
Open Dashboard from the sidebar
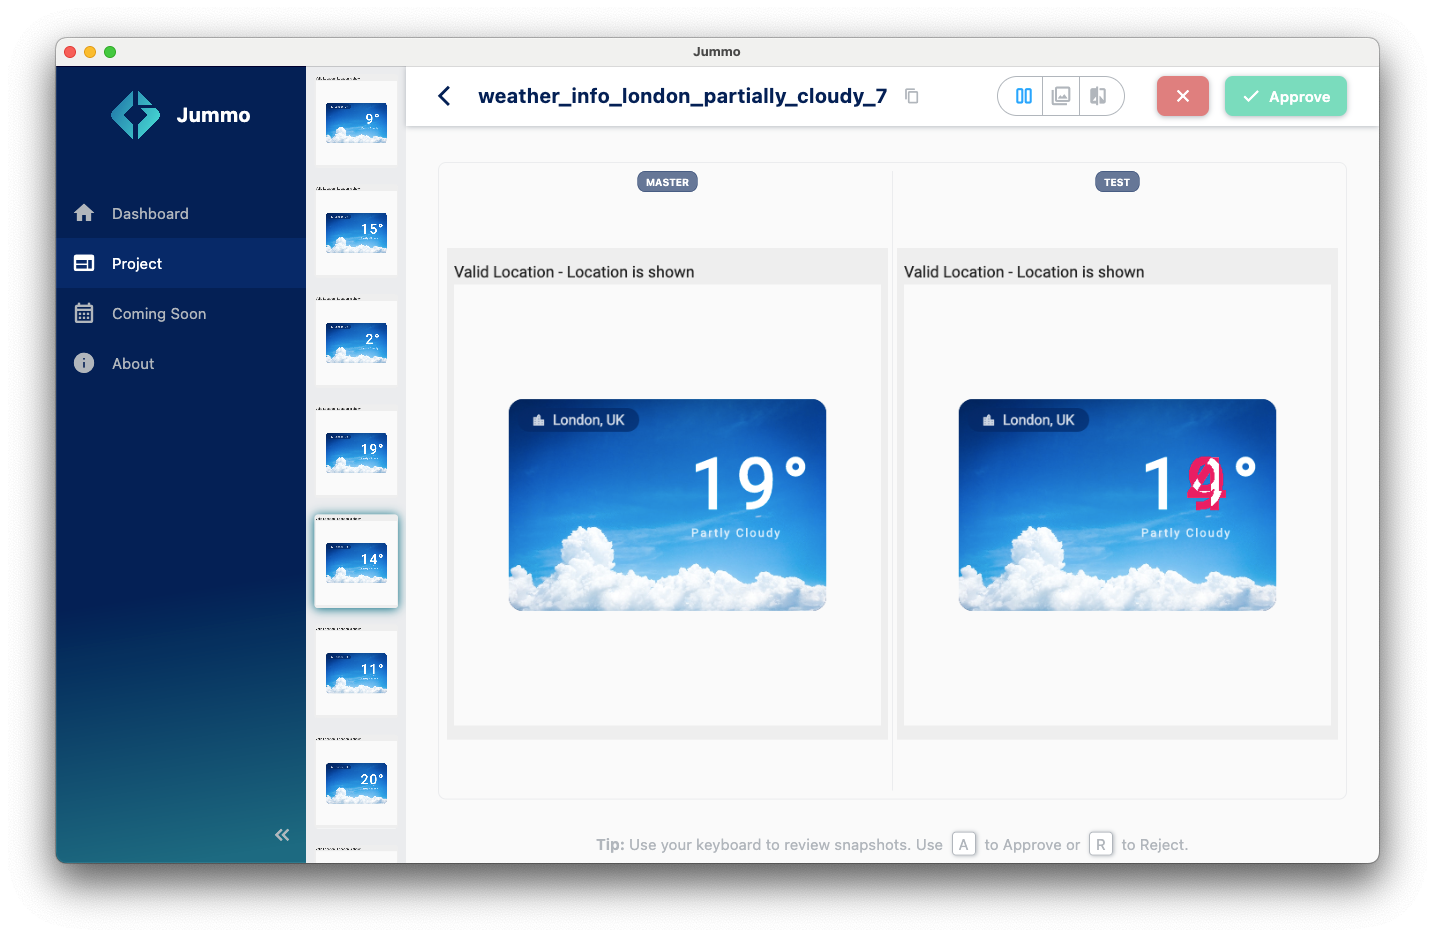tap(150, 214)
